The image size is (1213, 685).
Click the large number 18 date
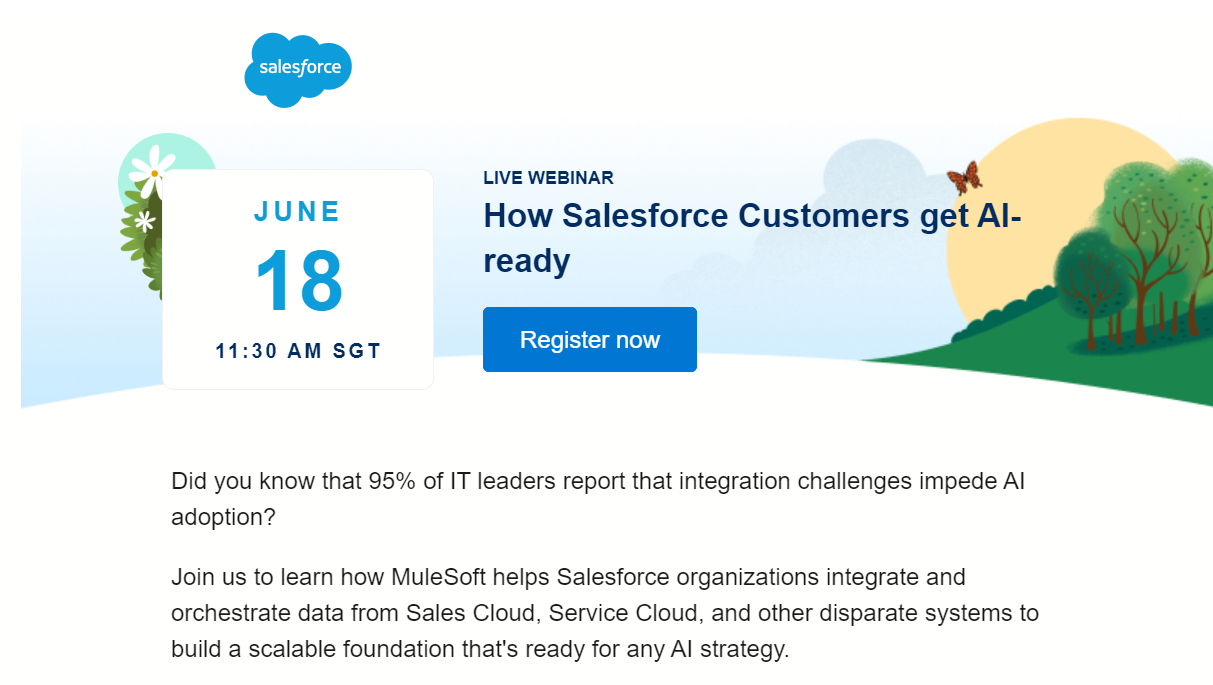click(298, 281)
